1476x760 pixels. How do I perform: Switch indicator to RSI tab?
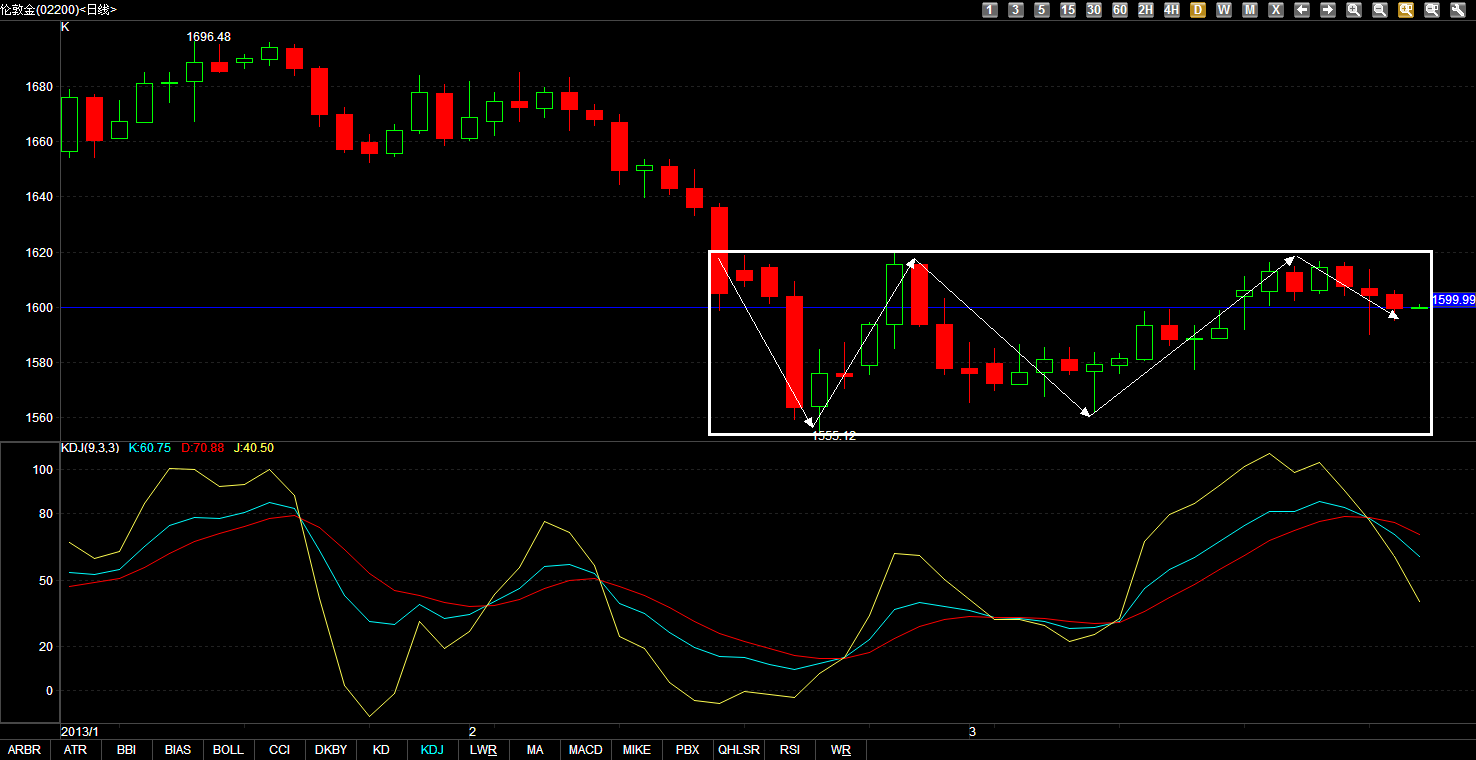[x=790, y=750]
